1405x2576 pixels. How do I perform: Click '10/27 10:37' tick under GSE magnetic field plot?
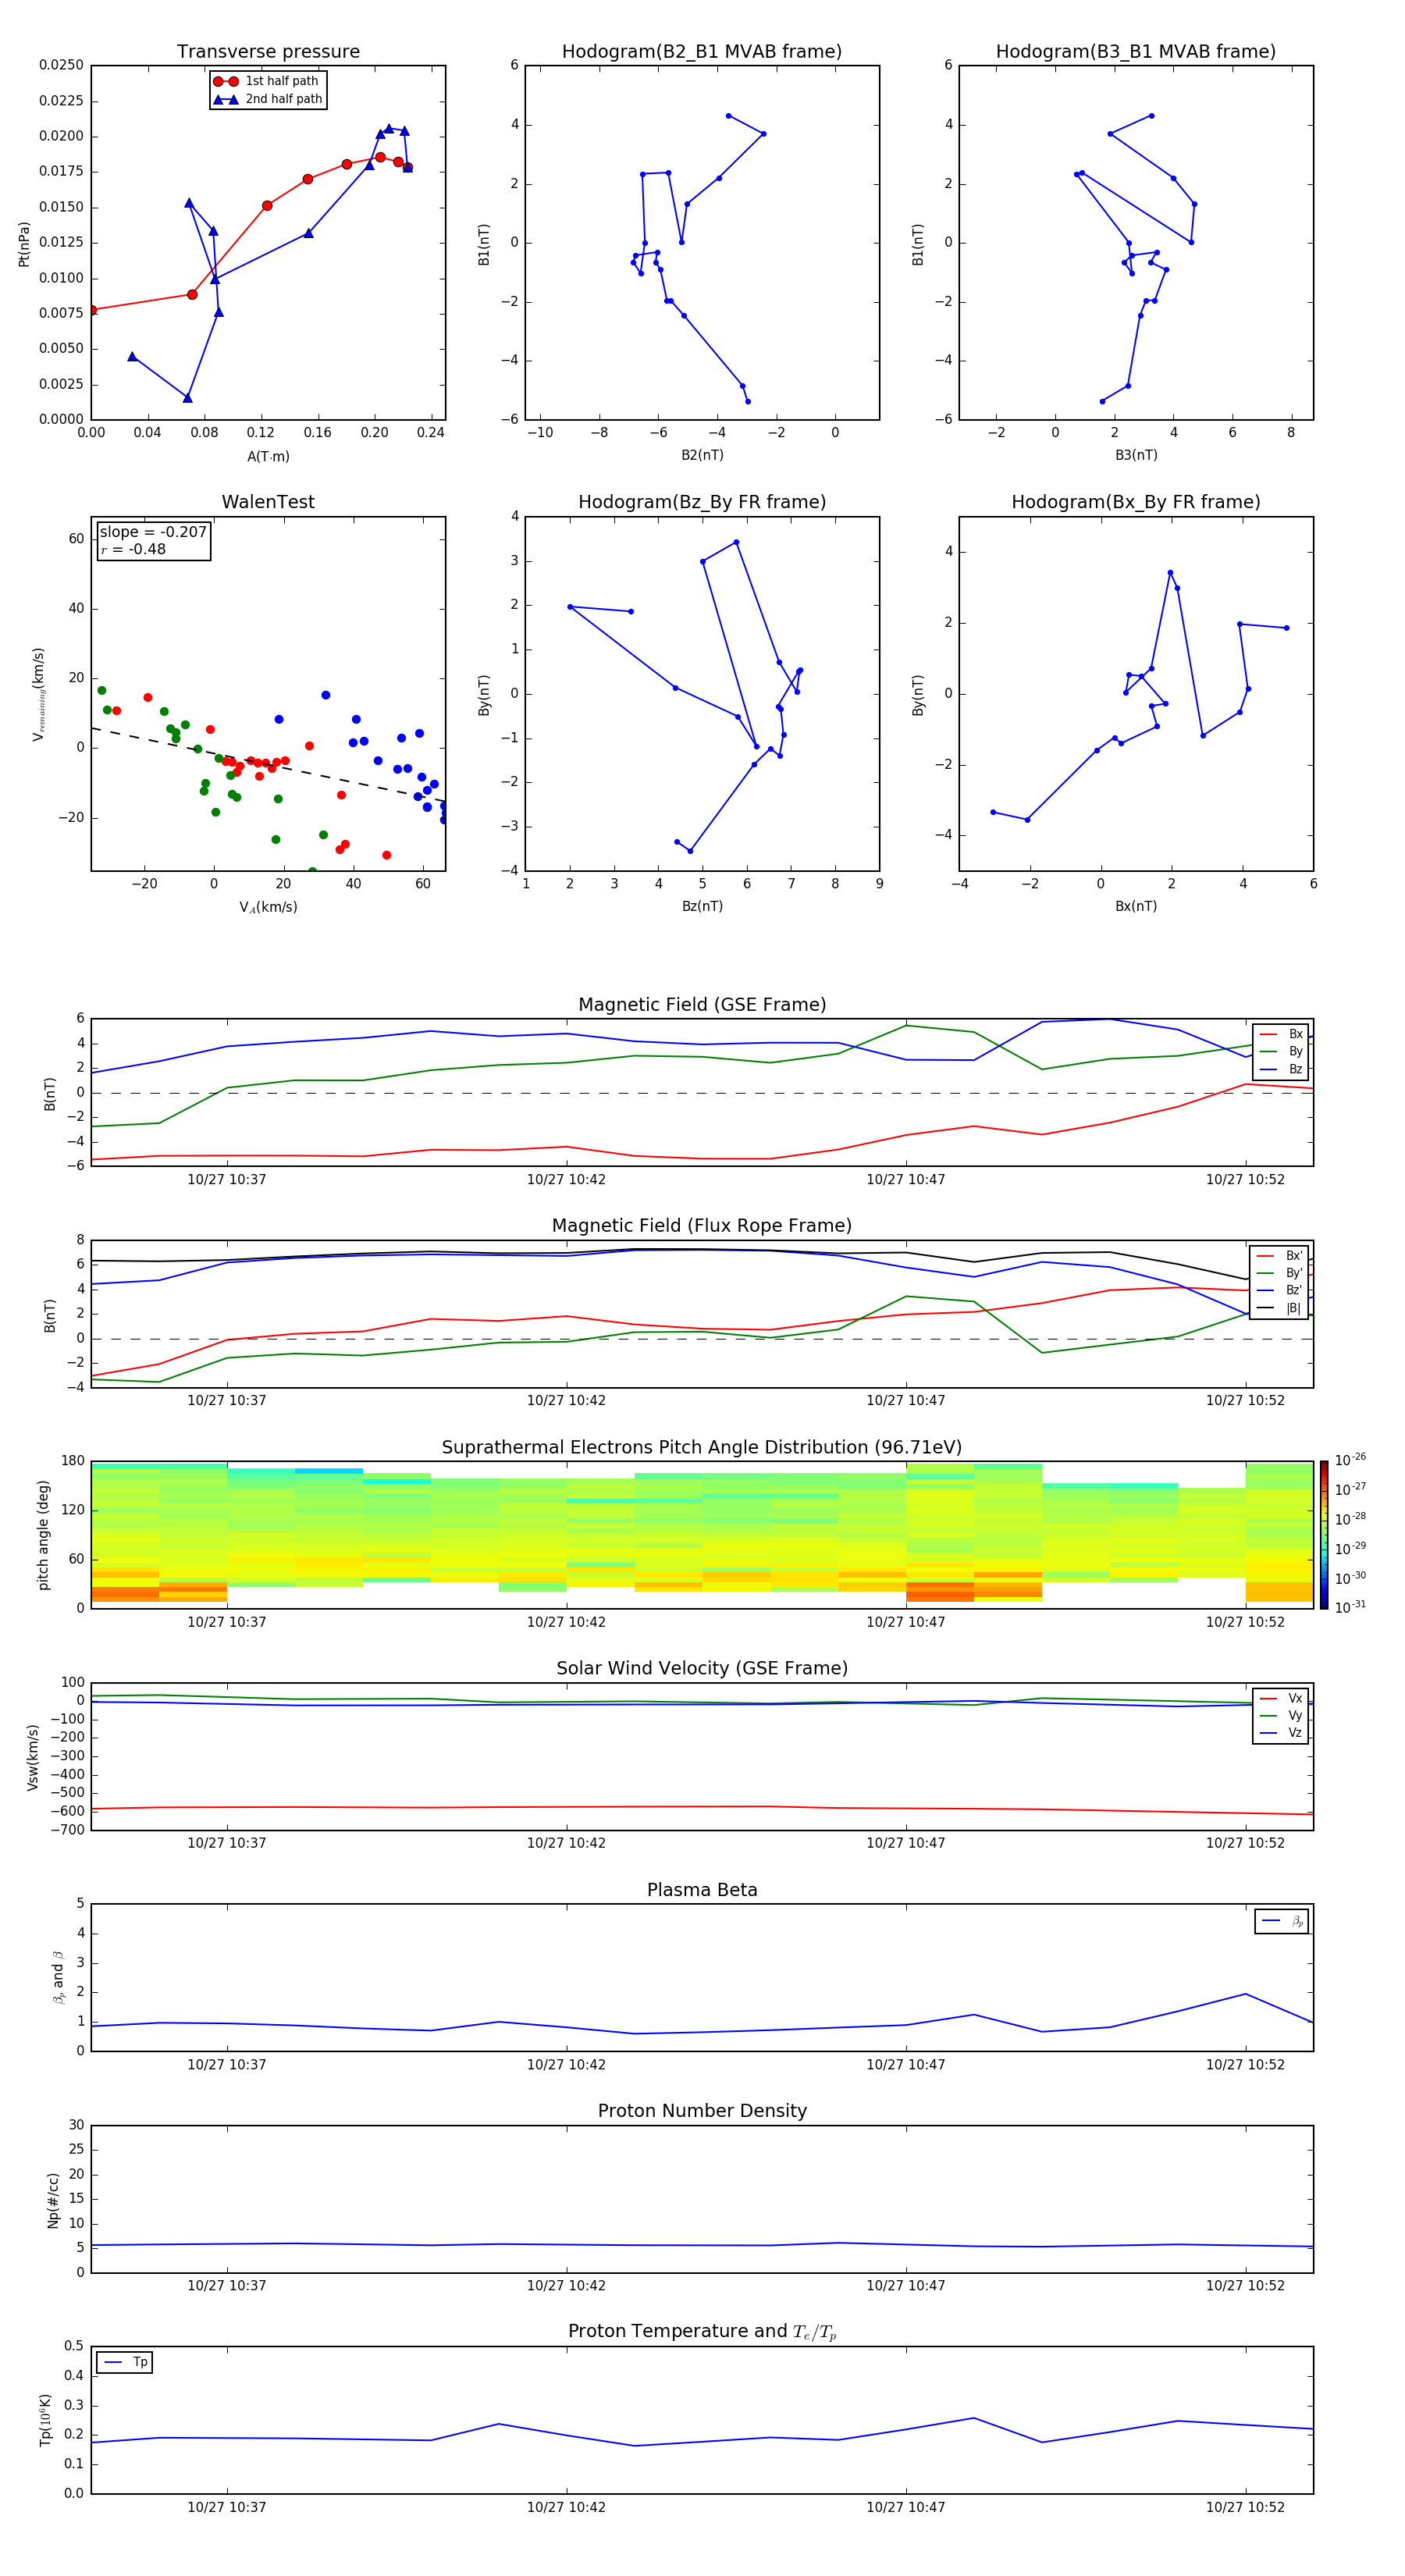click(227, 1180)
